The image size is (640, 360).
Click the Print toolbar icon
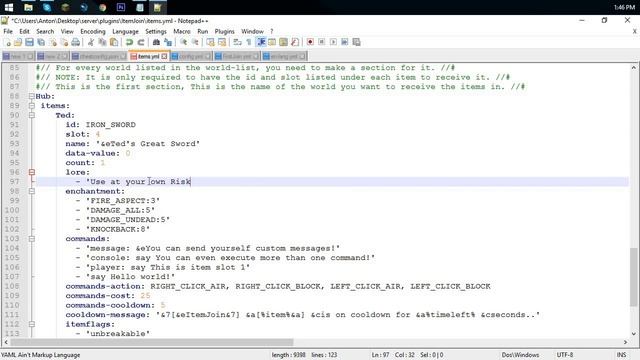pos(76,42)
